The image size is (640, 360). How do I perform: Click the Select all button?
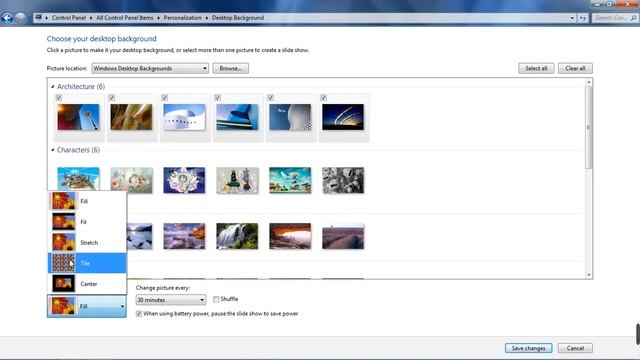(536, 68)
